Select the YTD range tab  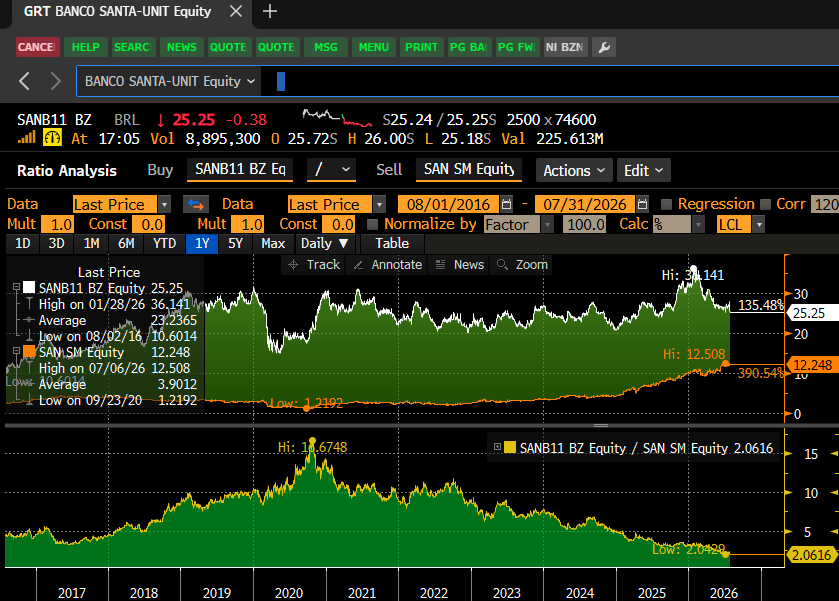[164, 244]
